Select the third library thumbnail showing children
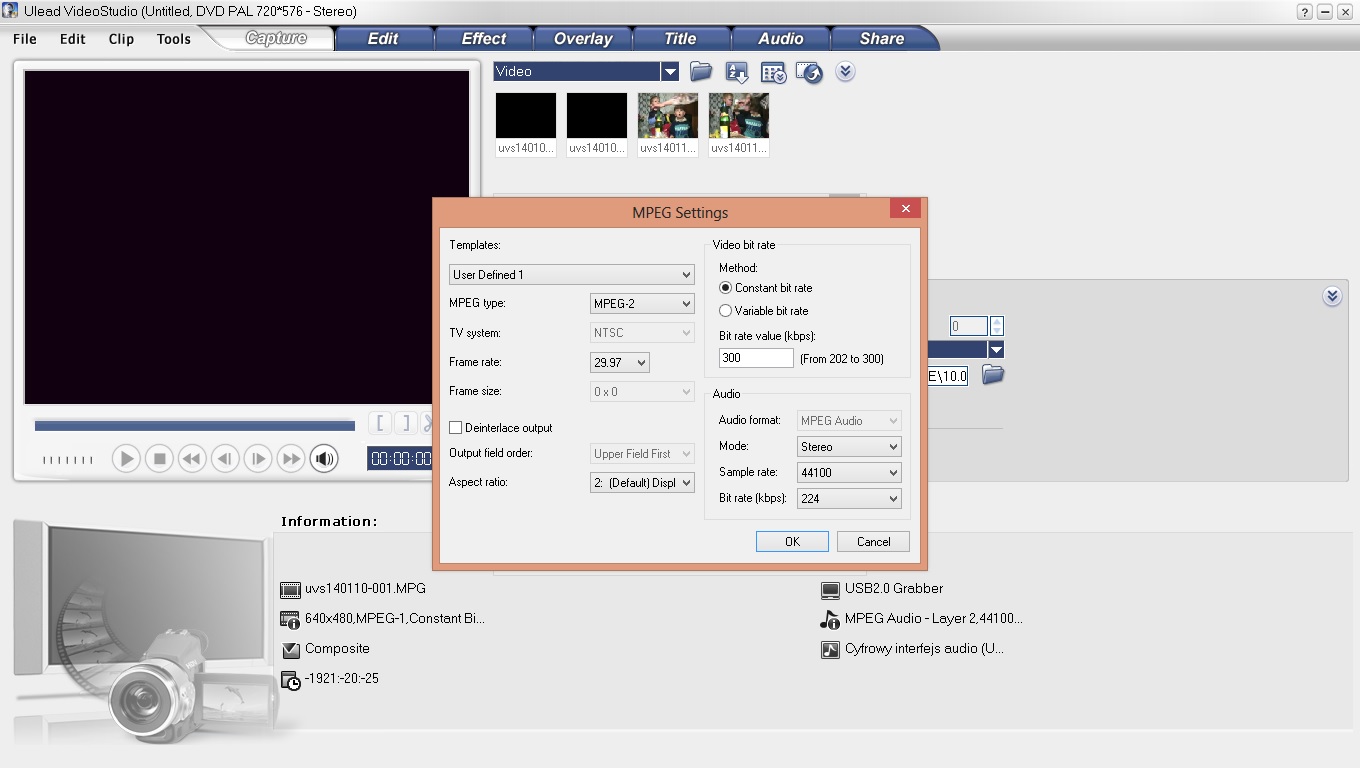Image resolution: width=1360 pixels, height=768 pixels. [x=668, y=115]
